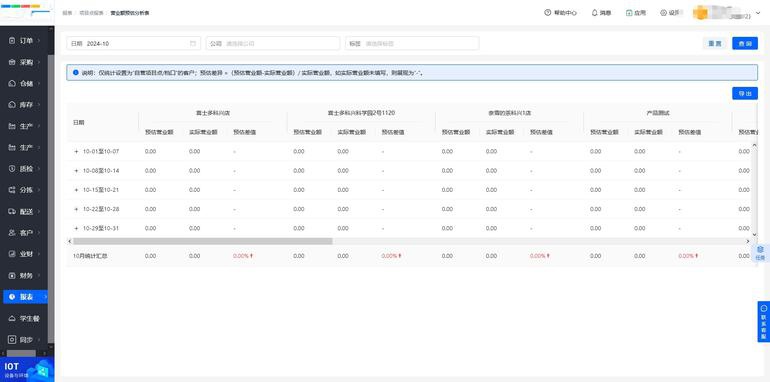Open the 质检 sidebar module
The height and width of the screenshot is (382, 770).
[x=25, y=168]
